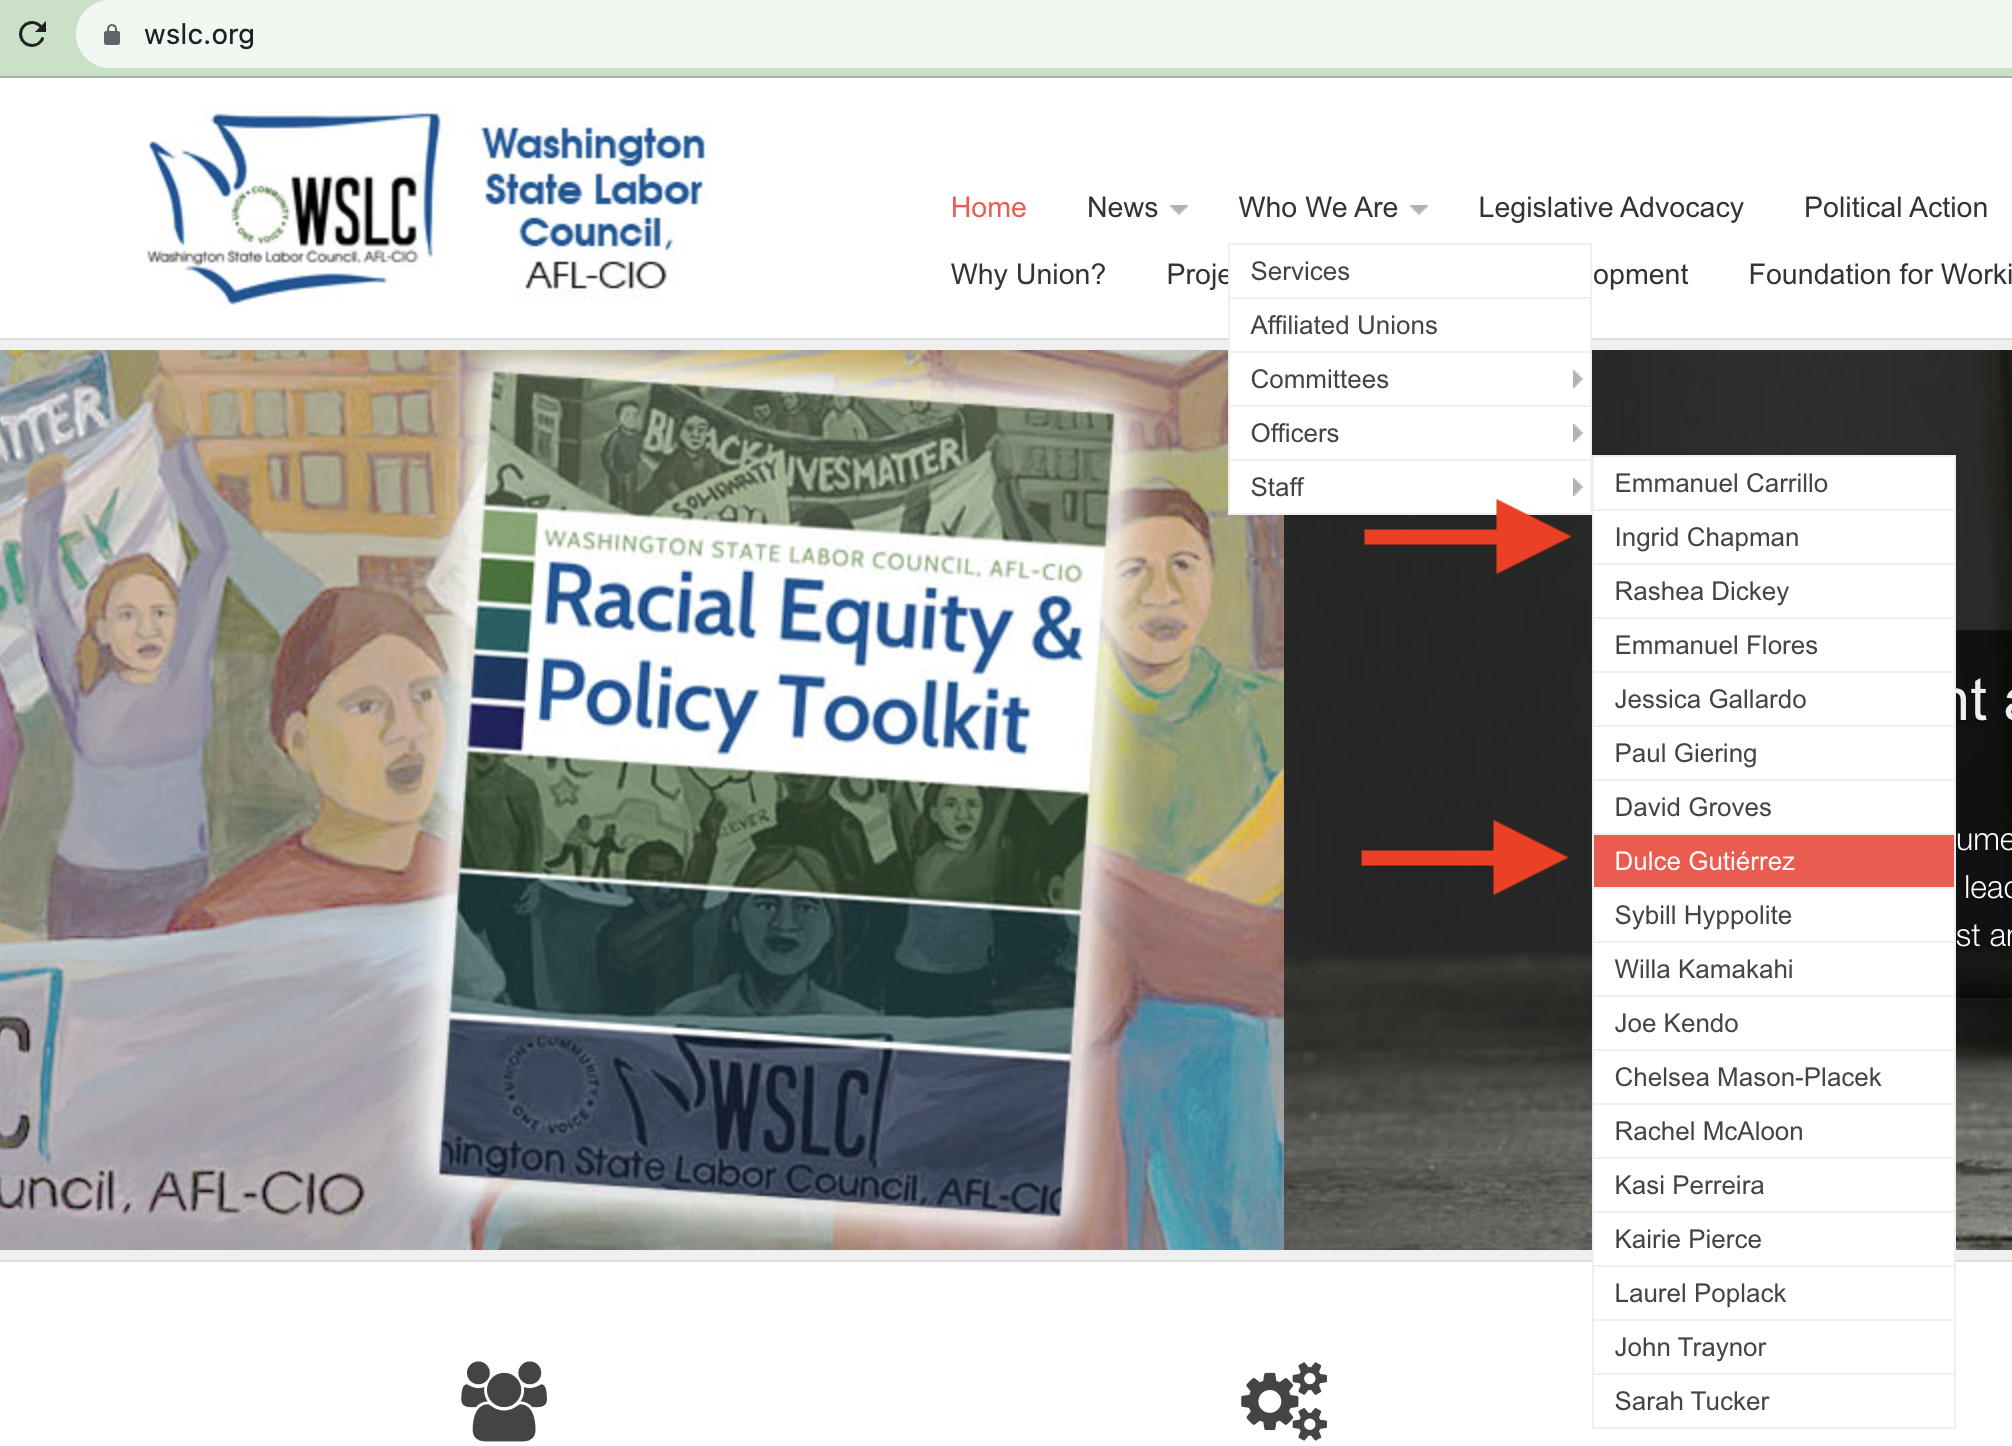Open highlighted Dulce Gutiérrez entry
2012x1446 pixels.
point(1773,861)
